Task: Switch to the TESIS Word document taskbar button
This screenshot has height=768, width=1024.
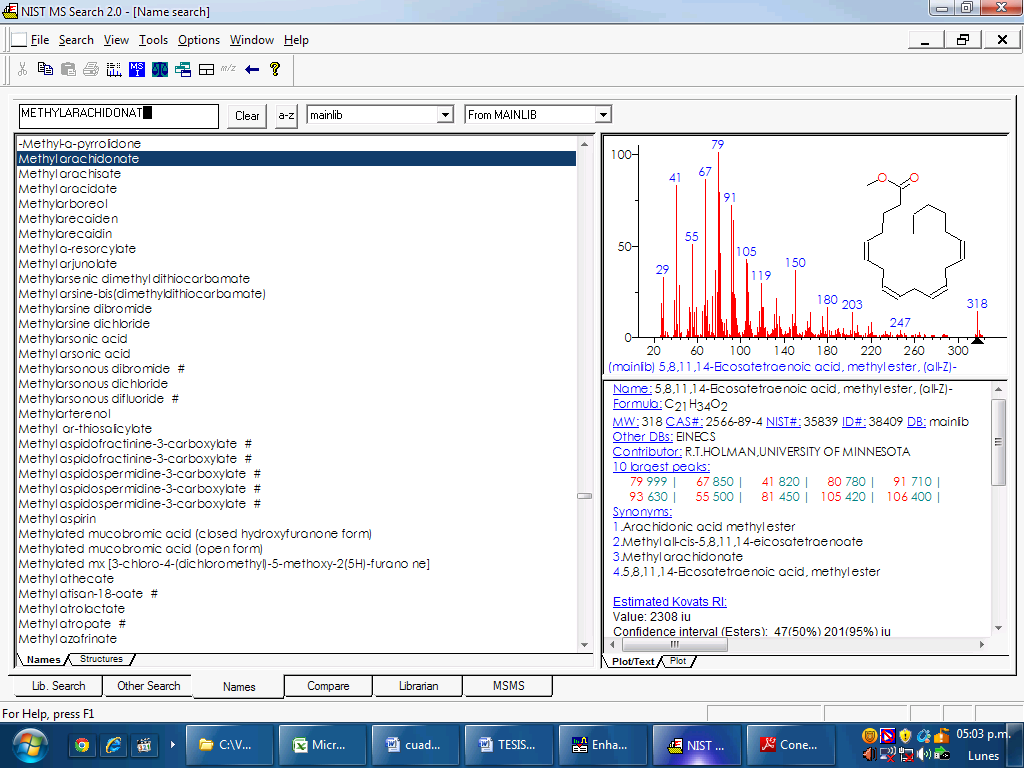Action: 507,744
